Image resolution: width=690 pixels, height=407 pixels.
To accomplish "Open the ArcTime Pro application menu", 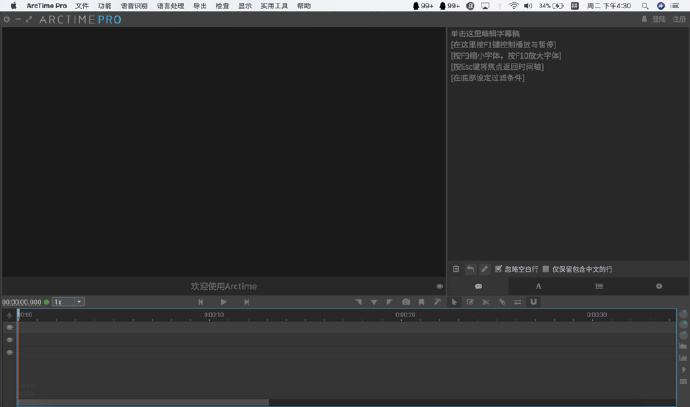I will tap(47, 6).
